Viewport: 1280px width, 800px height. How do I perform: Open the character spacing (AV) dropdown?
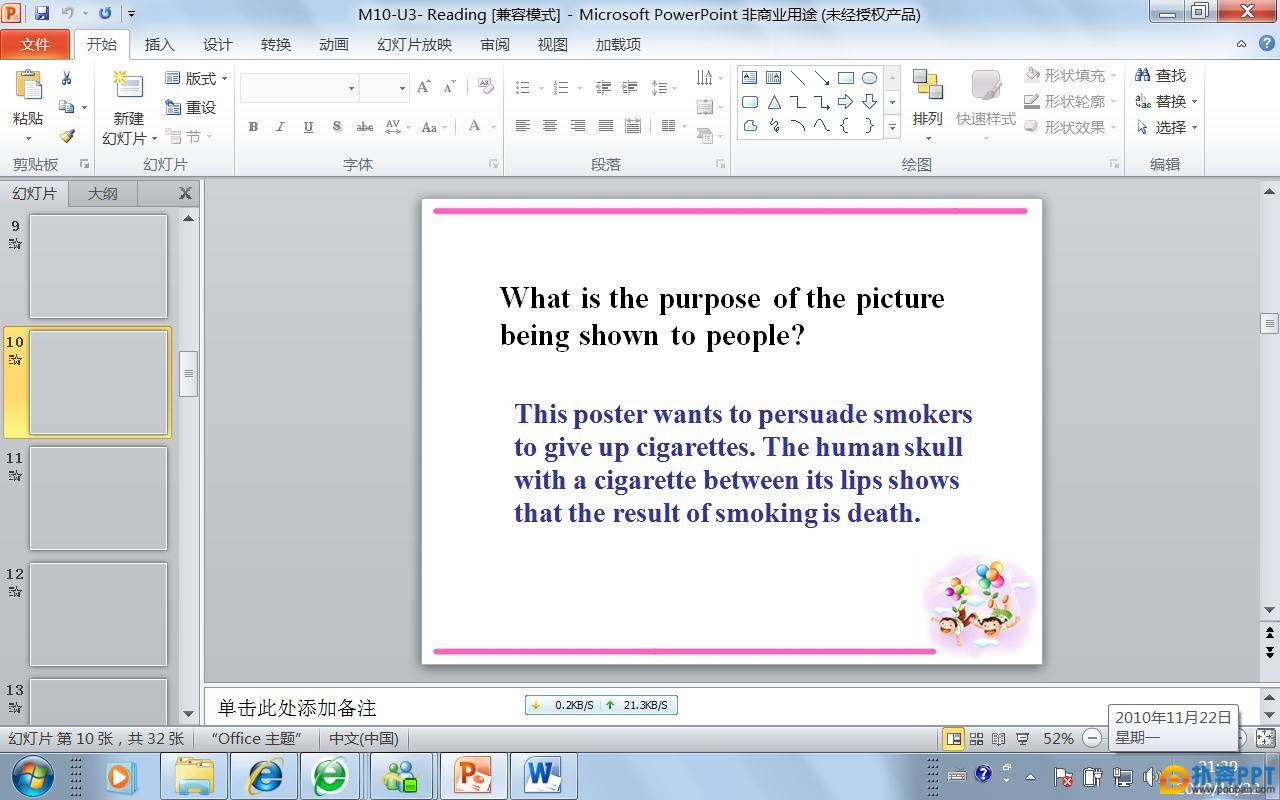pos(397,126)
